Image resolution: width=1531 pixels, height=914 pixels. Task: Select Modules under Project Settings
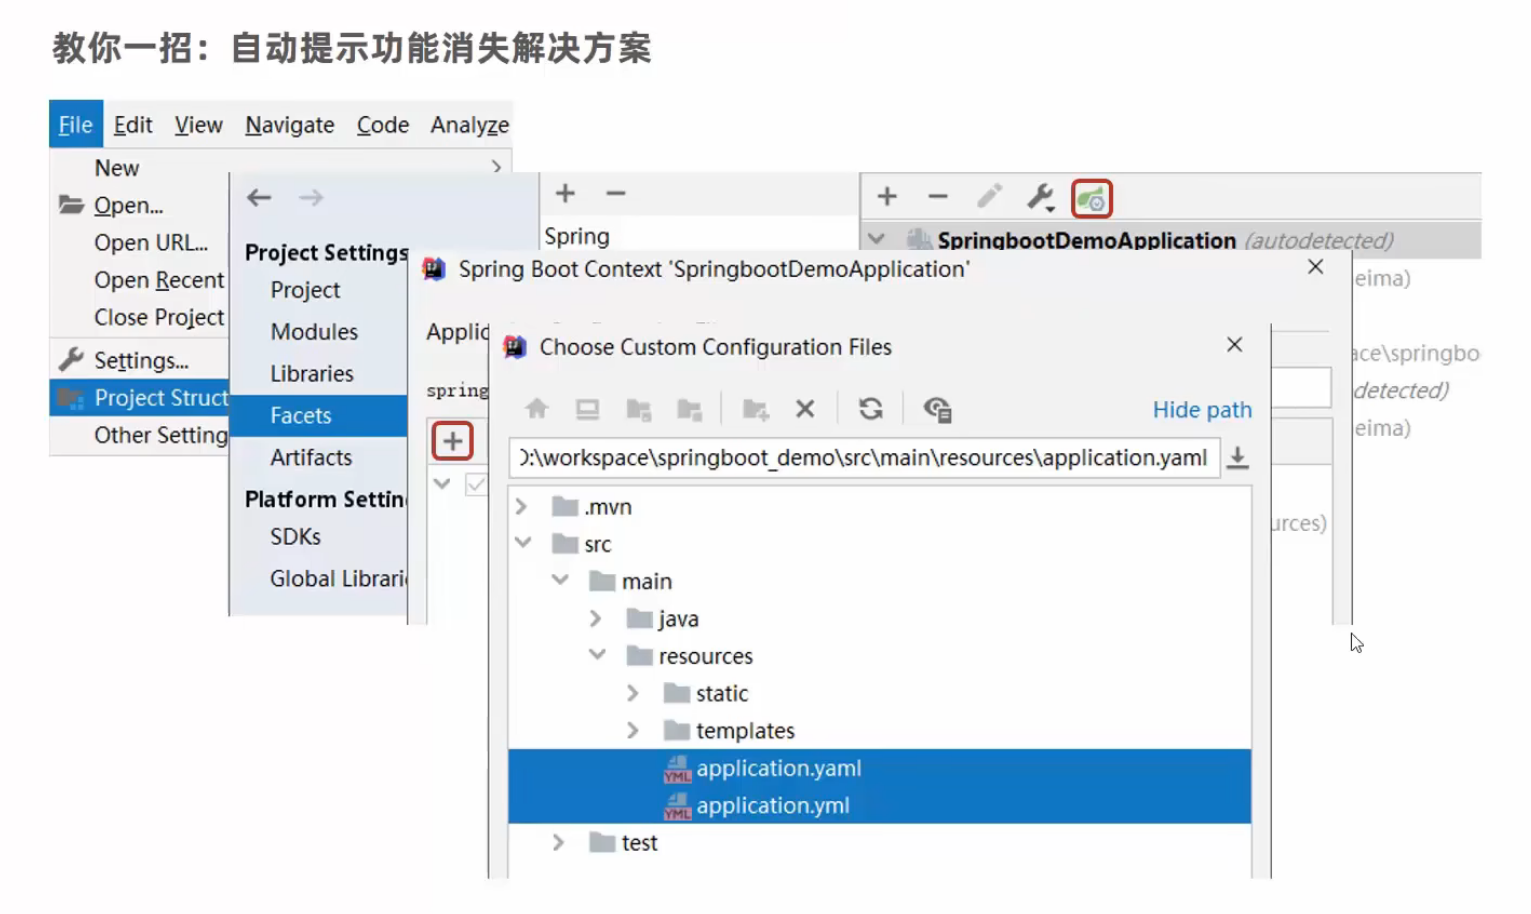pyautogui.click(x=314, y=332)
